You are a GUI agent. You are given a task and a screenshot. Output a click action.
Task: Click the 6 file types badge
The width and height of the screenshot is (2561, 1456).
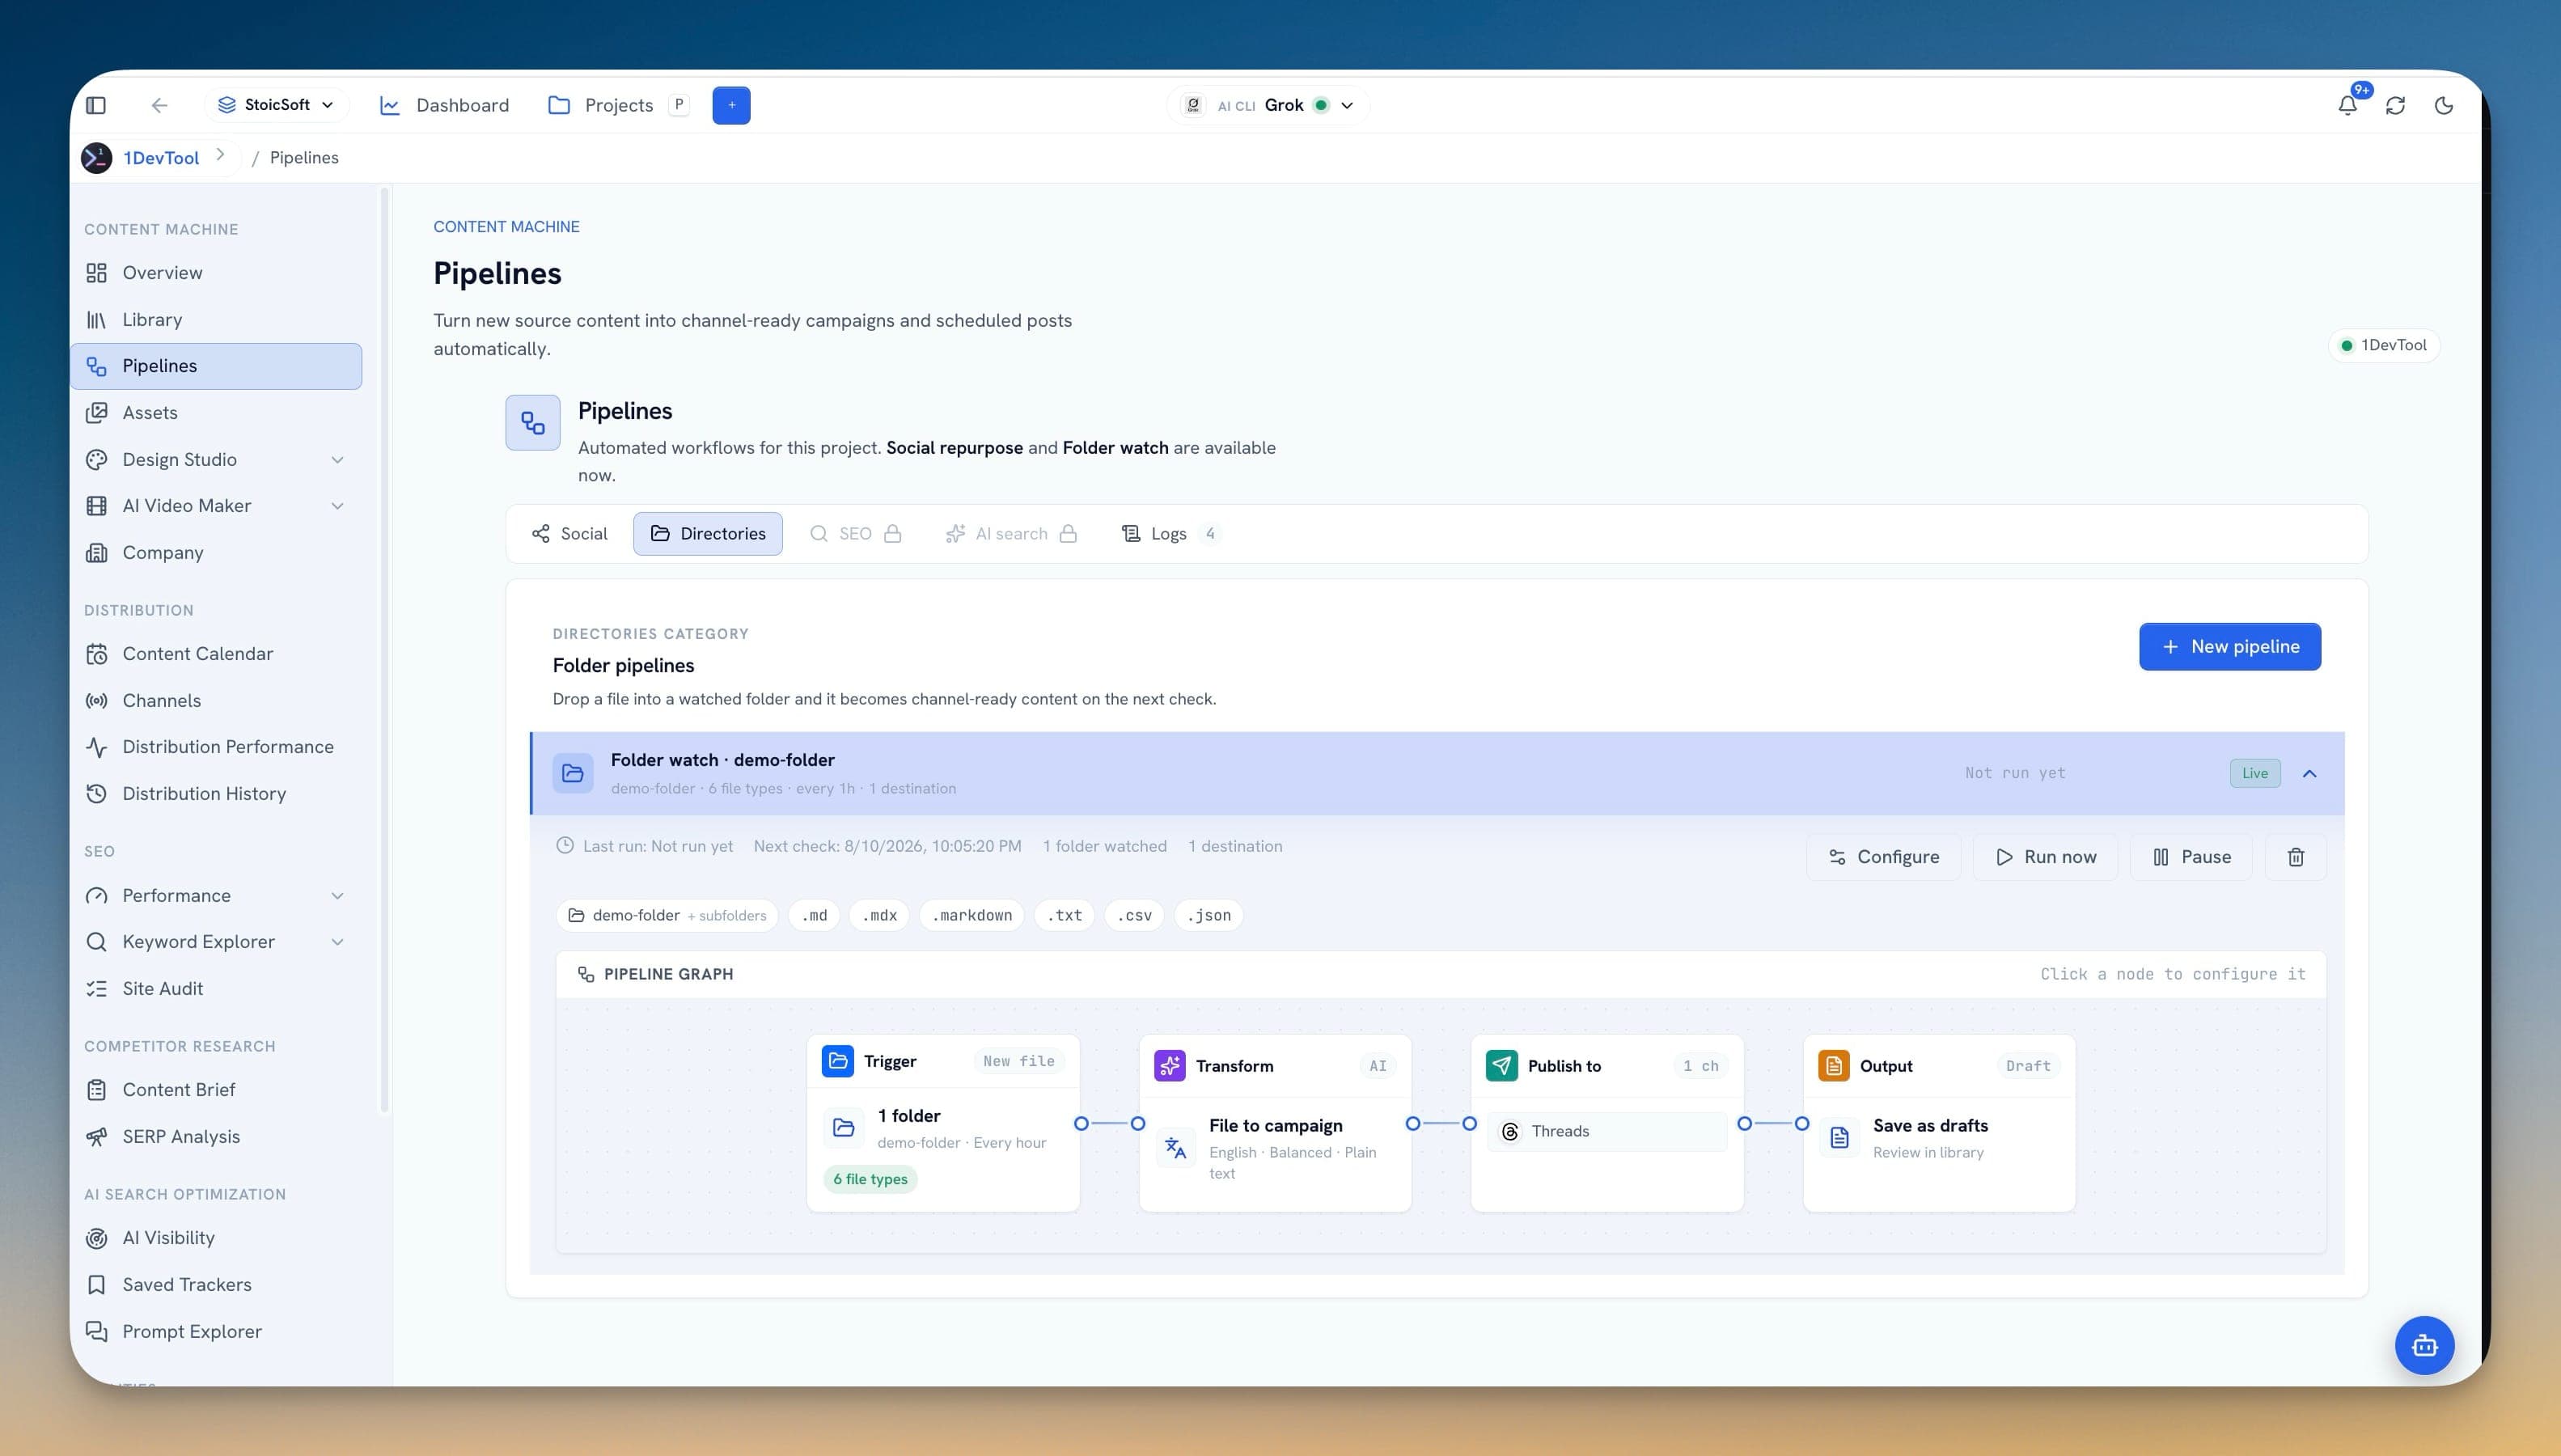click(x=870, y=1179)
